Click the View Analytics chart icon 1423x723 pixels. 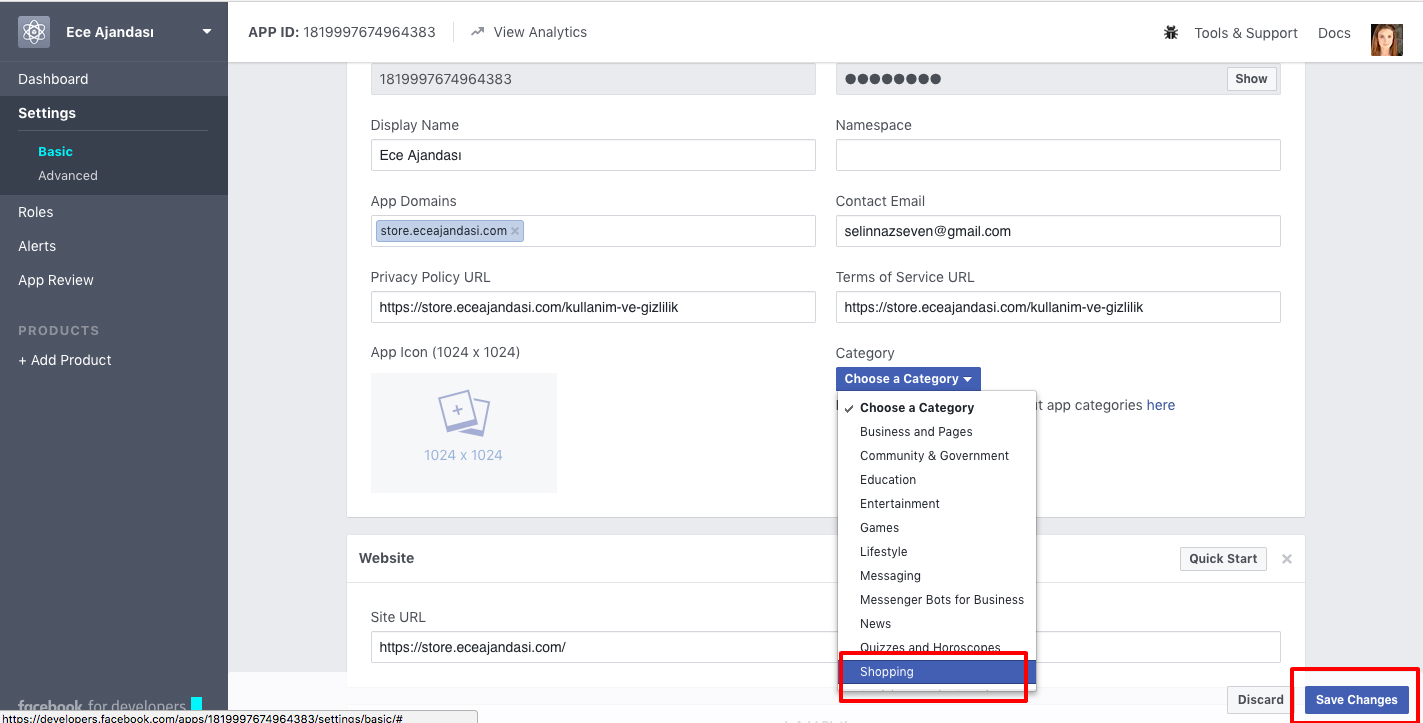pos(478,32)
